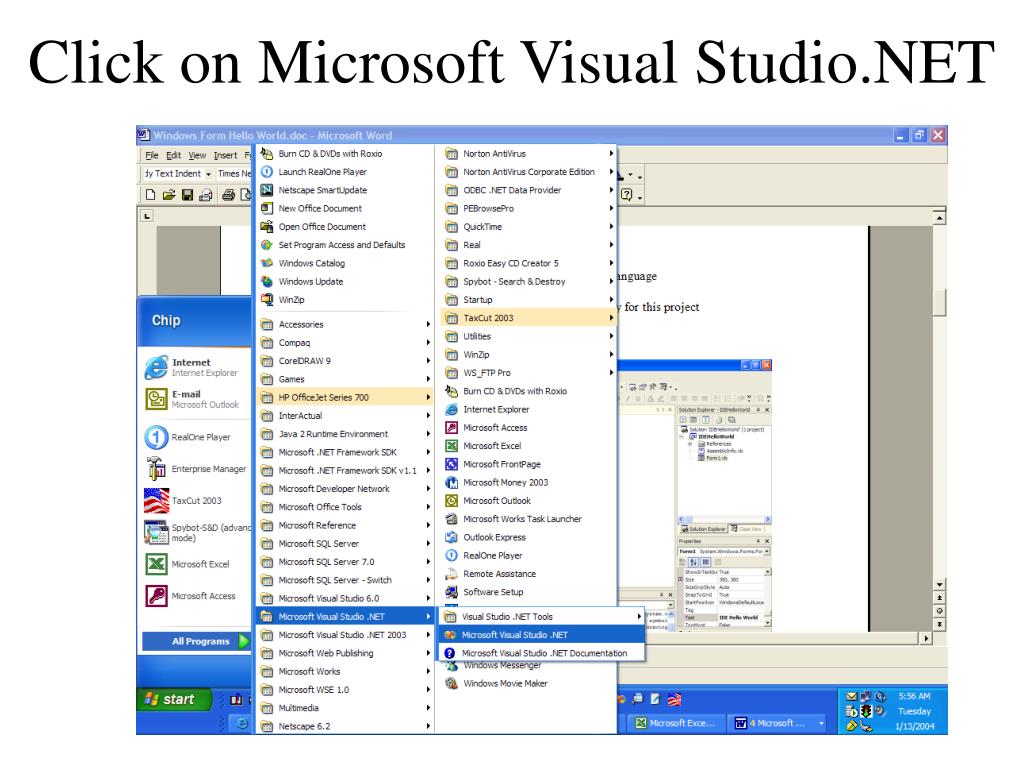Image resolution: width=1024 pixels, height=768 pixels.
Task: Click the Word horizontal scrollbar right arrow
Action: click(926, 638)
